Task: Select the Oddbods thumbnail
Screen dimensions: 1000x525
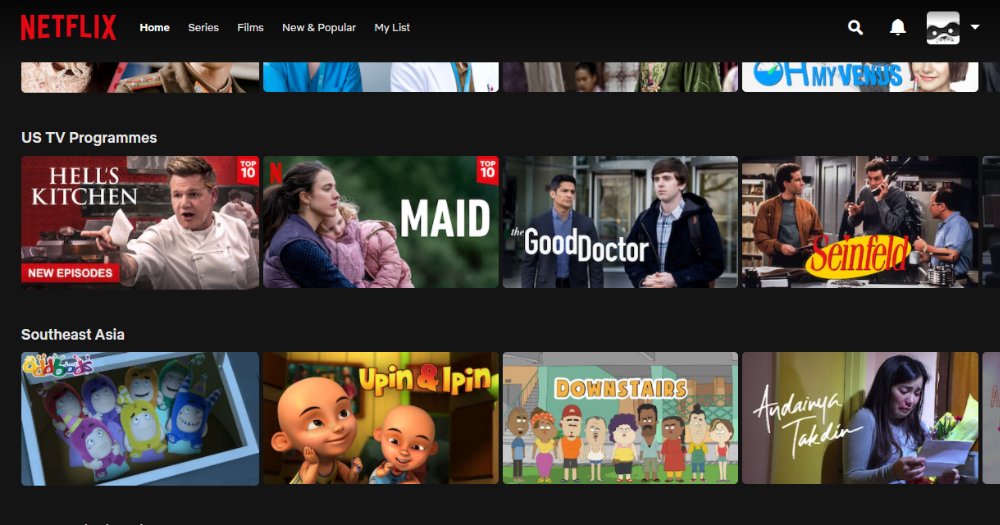Action: point(140,418)
